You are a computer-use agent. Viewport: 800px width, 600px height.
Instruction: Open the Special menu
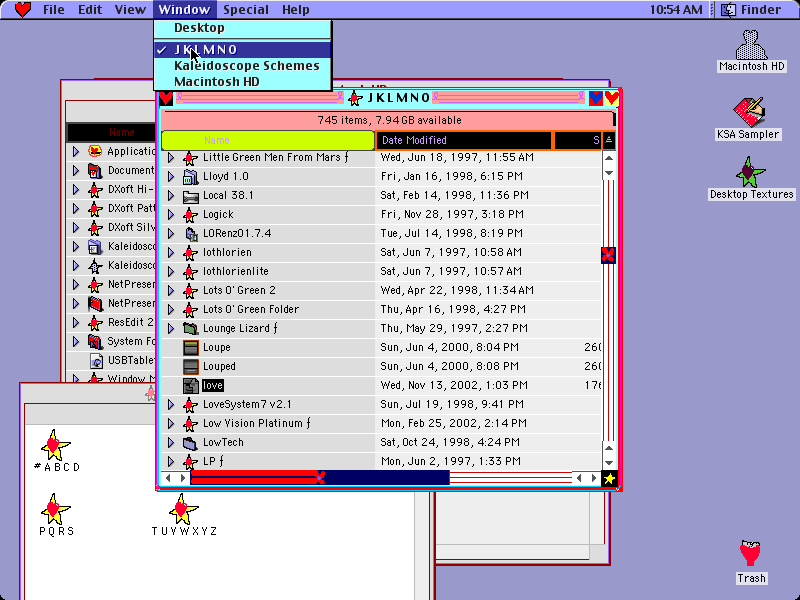click(x=246, y=10)
